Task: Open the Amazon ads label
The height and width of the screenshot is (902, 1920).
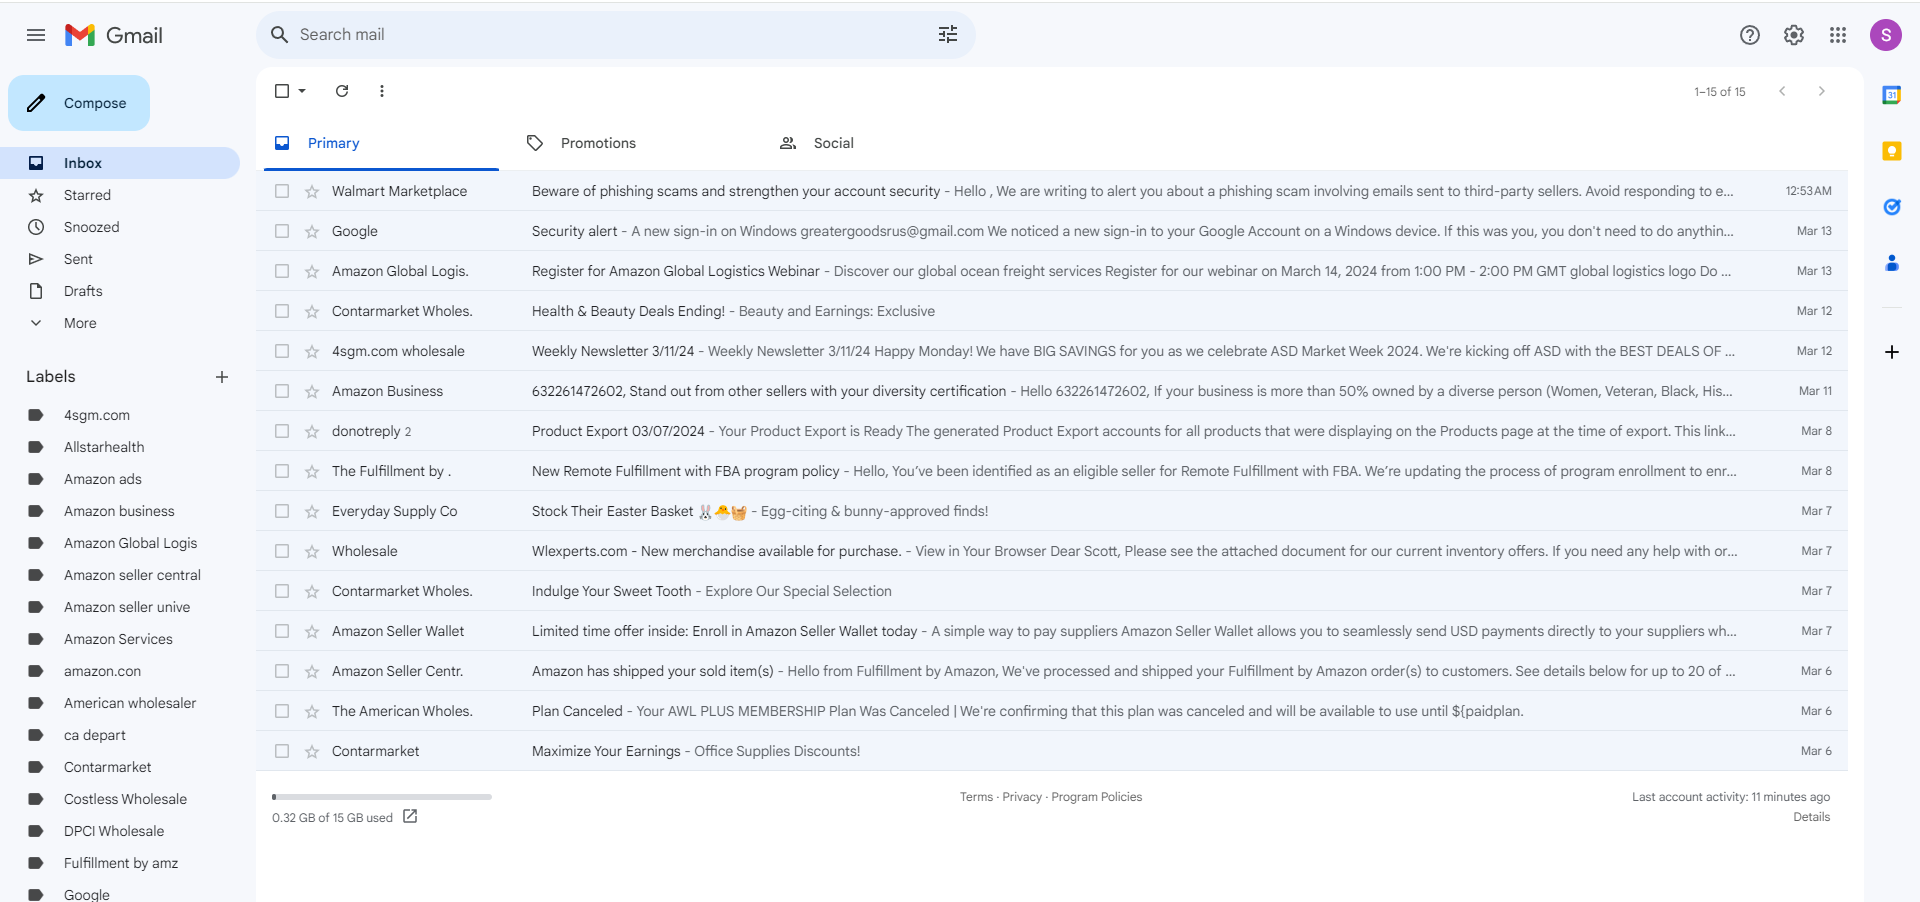Action: click(103, 479)
